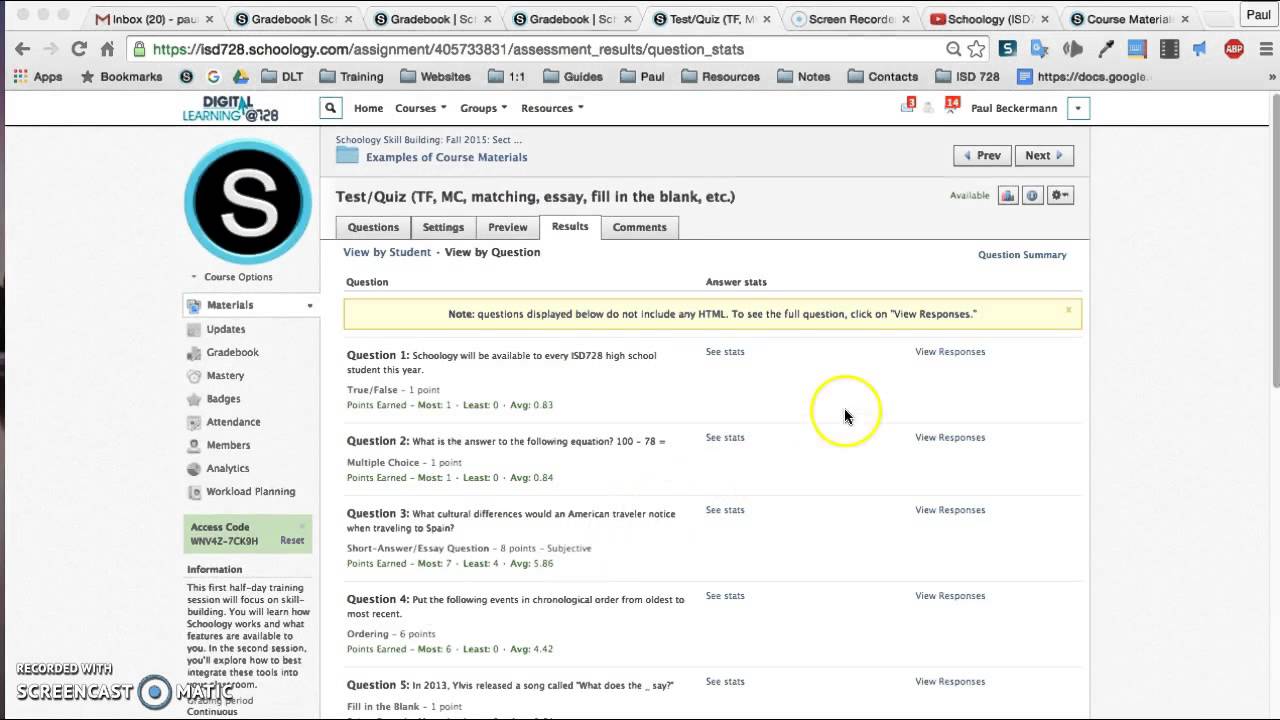Viewport: 1280px width, 720px height.
Task: Open the Groups dropdown menu
Action: [483, 108]
